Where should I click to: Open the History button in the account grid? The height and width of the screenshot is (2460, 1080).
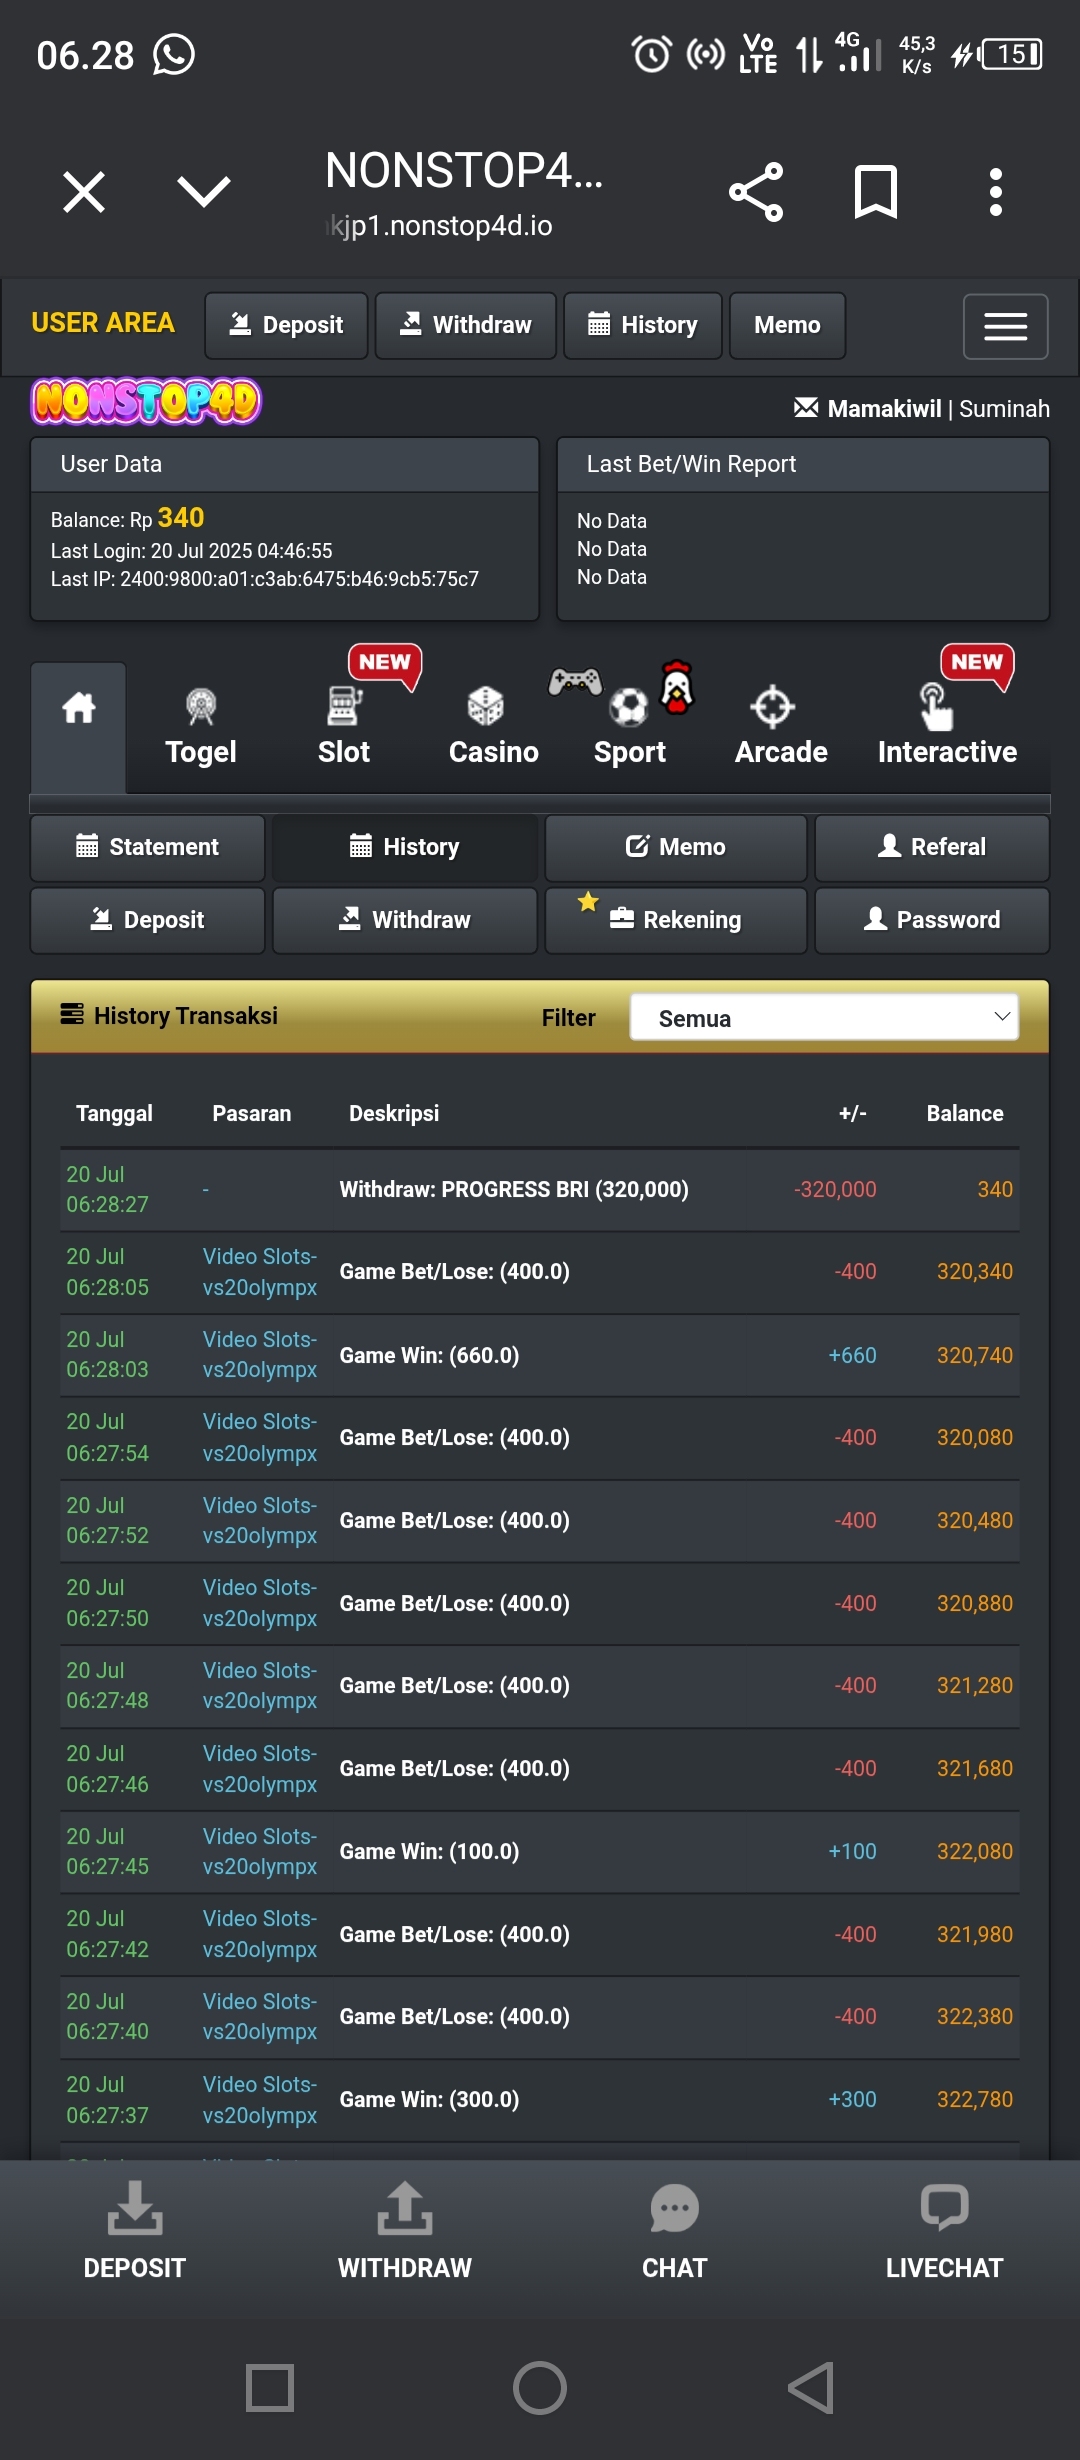coord(405,847)
